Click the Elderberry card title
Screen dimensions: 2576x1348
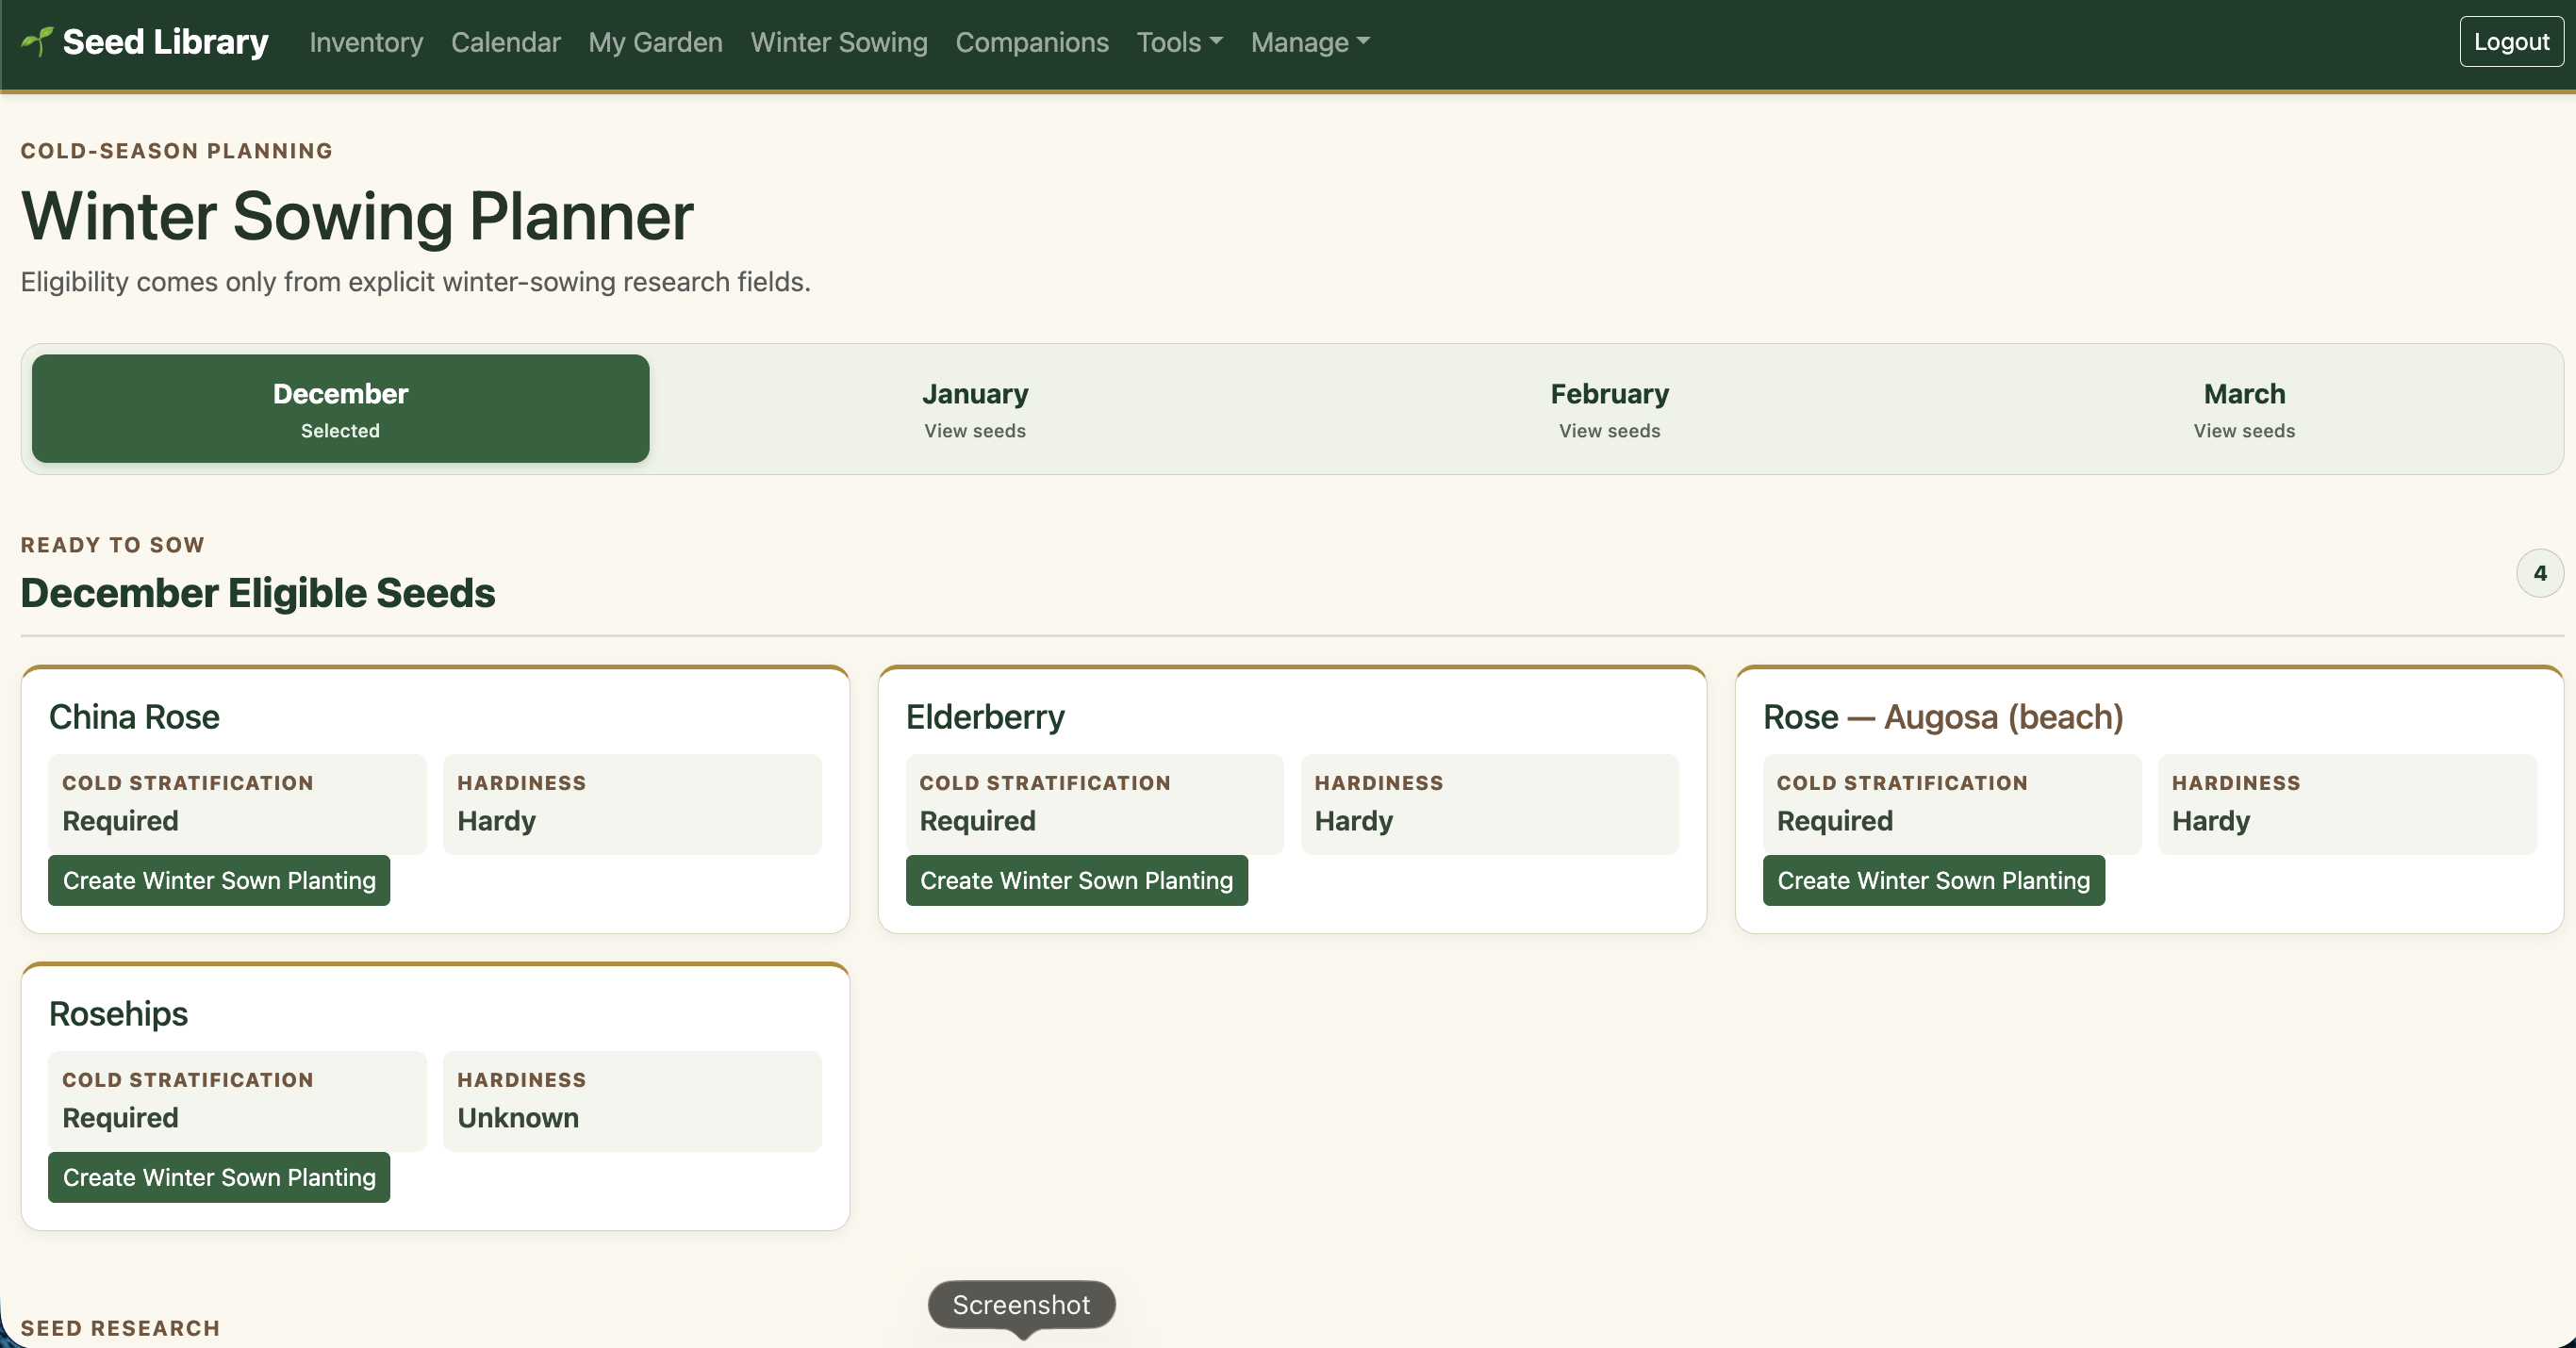(985, 717)
